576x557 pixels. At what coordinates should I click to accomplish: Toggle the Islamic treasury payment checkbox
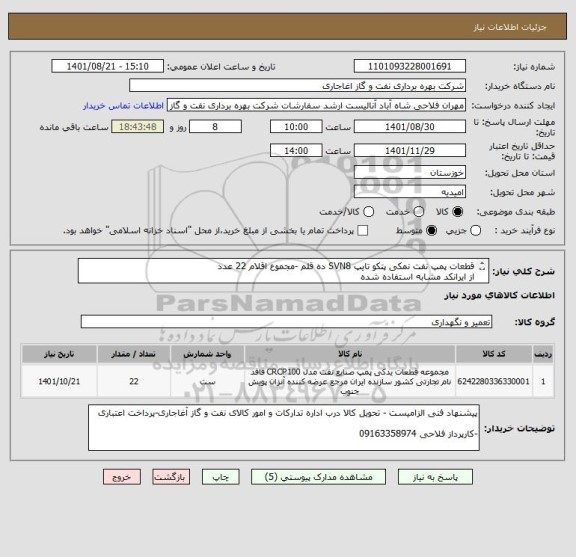tap(363, 231)
